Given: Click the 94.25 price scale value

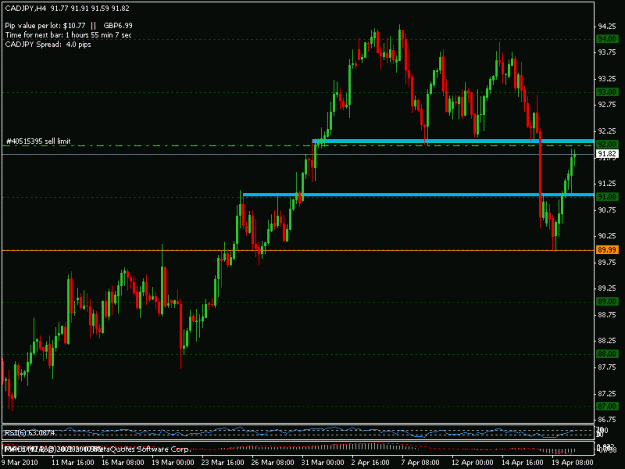Looking at the screenshot, I should (607, 26).
